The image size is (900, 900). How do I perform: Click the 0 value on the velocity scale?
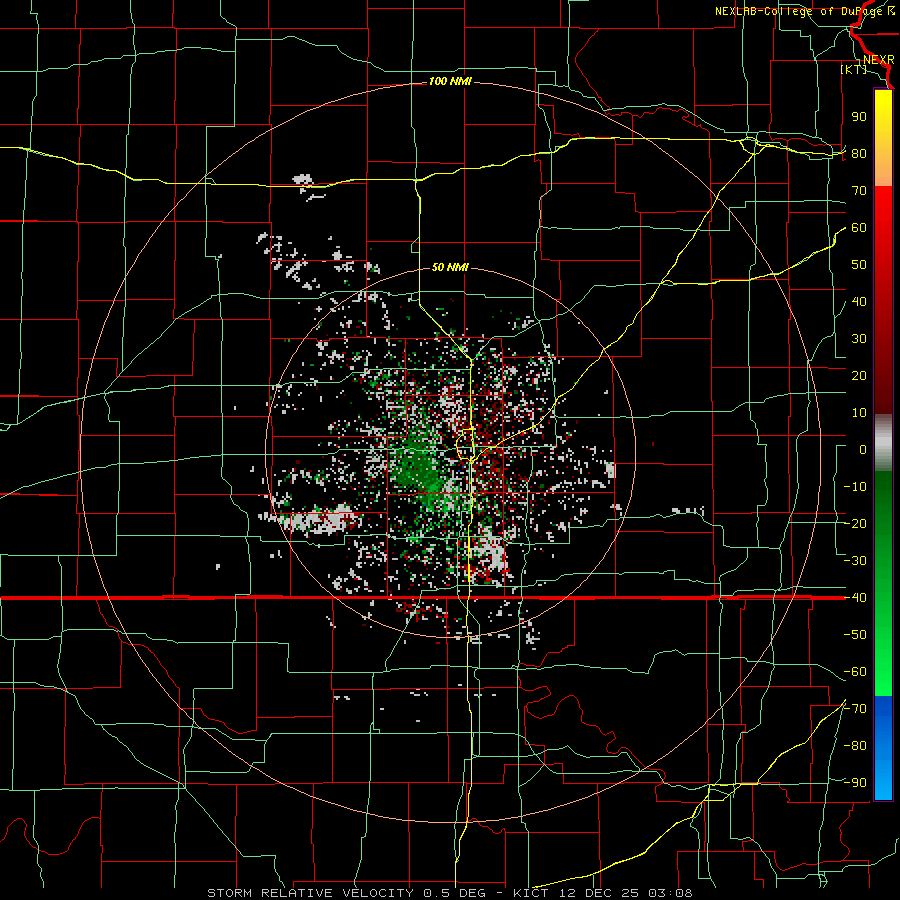pyautogui.click(x=863, y=450)
